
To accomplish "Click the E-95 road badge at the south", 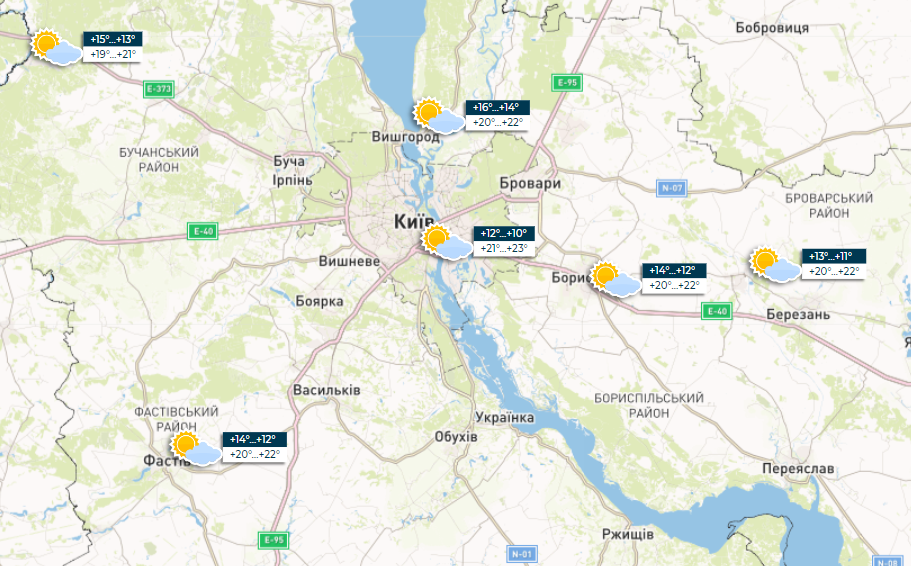I will pos(274,540).
